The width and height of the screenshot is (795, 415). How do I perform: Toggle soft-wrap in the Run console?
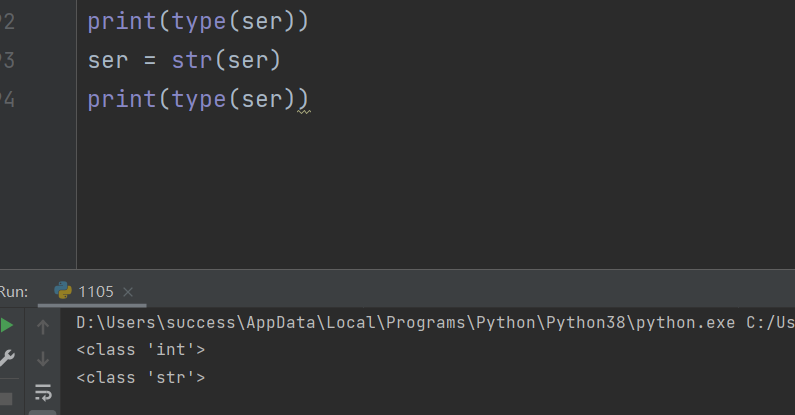pos(43,391)
